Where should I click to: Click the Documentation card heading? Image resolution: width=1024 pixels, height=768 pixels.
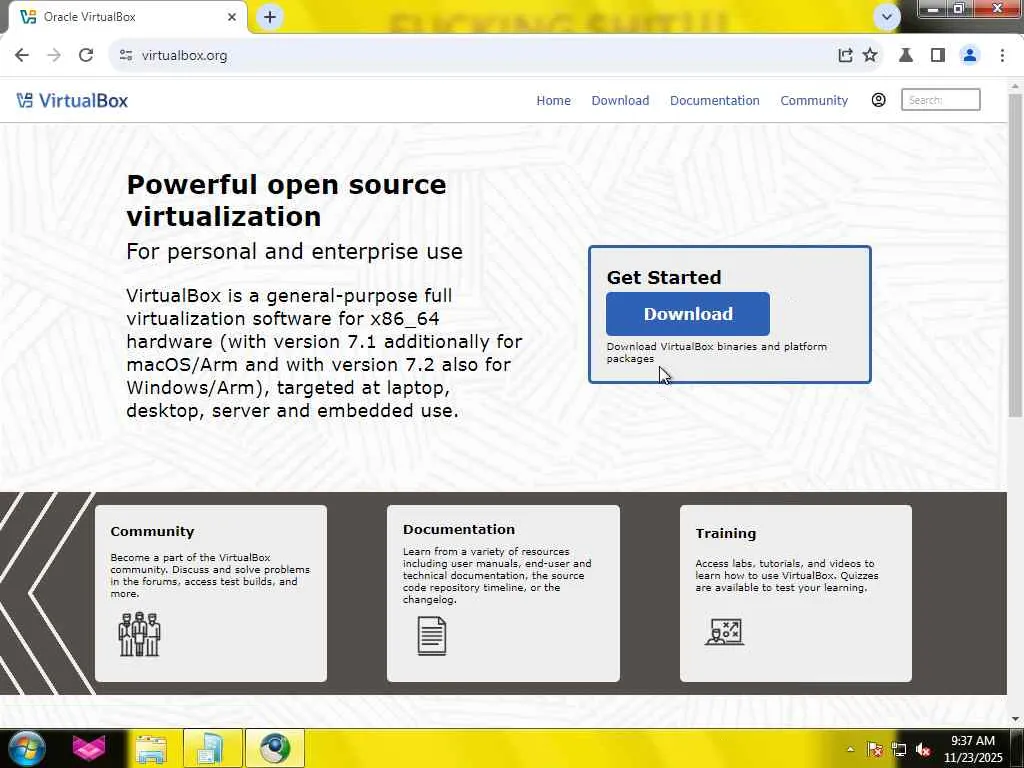coord(458,530)
